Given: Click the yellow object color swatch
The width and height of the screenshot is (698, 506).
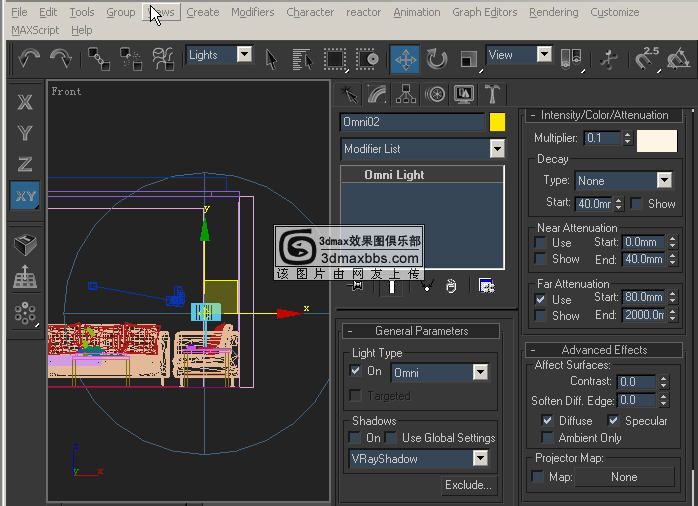Looking at the screenshot, I should coord(497,122).
